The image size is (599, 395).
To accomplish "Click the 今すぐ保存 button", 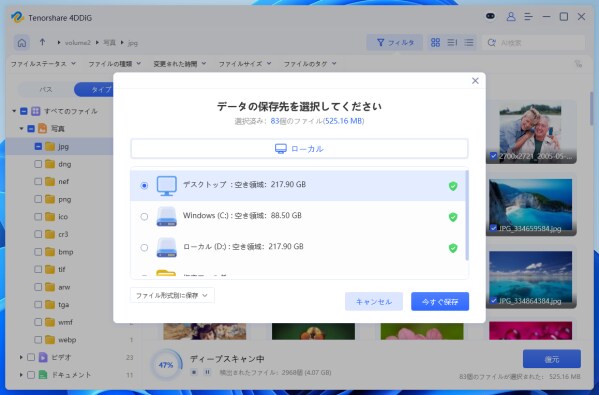I will click(440, 302).
